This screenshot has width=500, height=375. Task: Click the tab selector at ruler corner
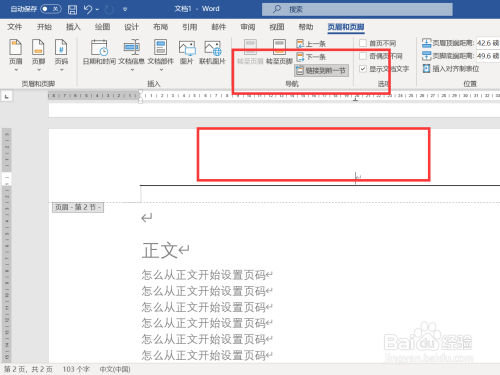(7, 96)
